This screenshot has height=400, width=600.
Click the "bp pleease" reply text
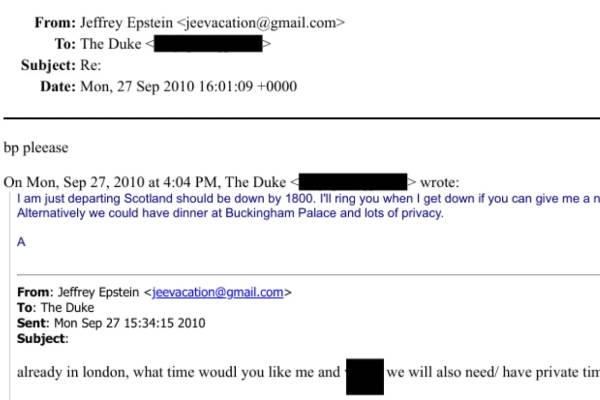[x=36, y=147]
